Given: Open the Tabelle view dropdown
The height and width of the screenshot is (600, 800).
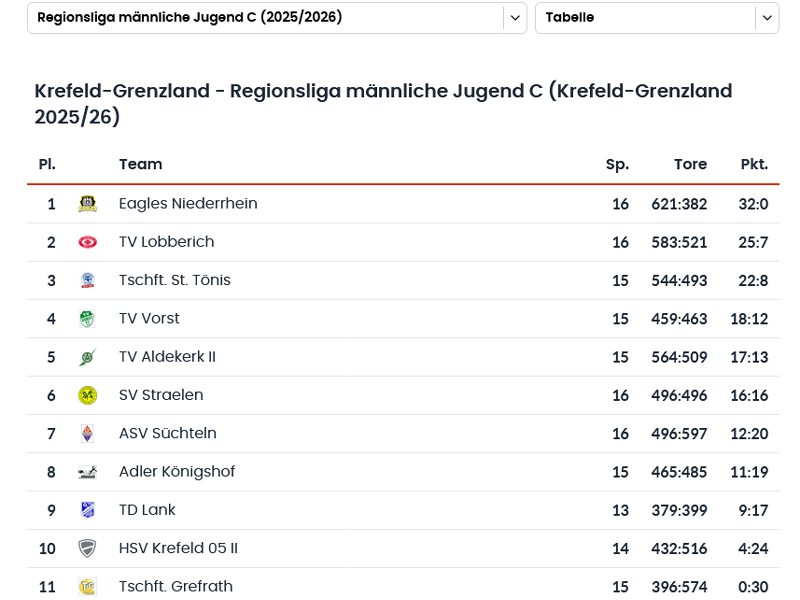Looking at the screenshot, I should [645, 18].
